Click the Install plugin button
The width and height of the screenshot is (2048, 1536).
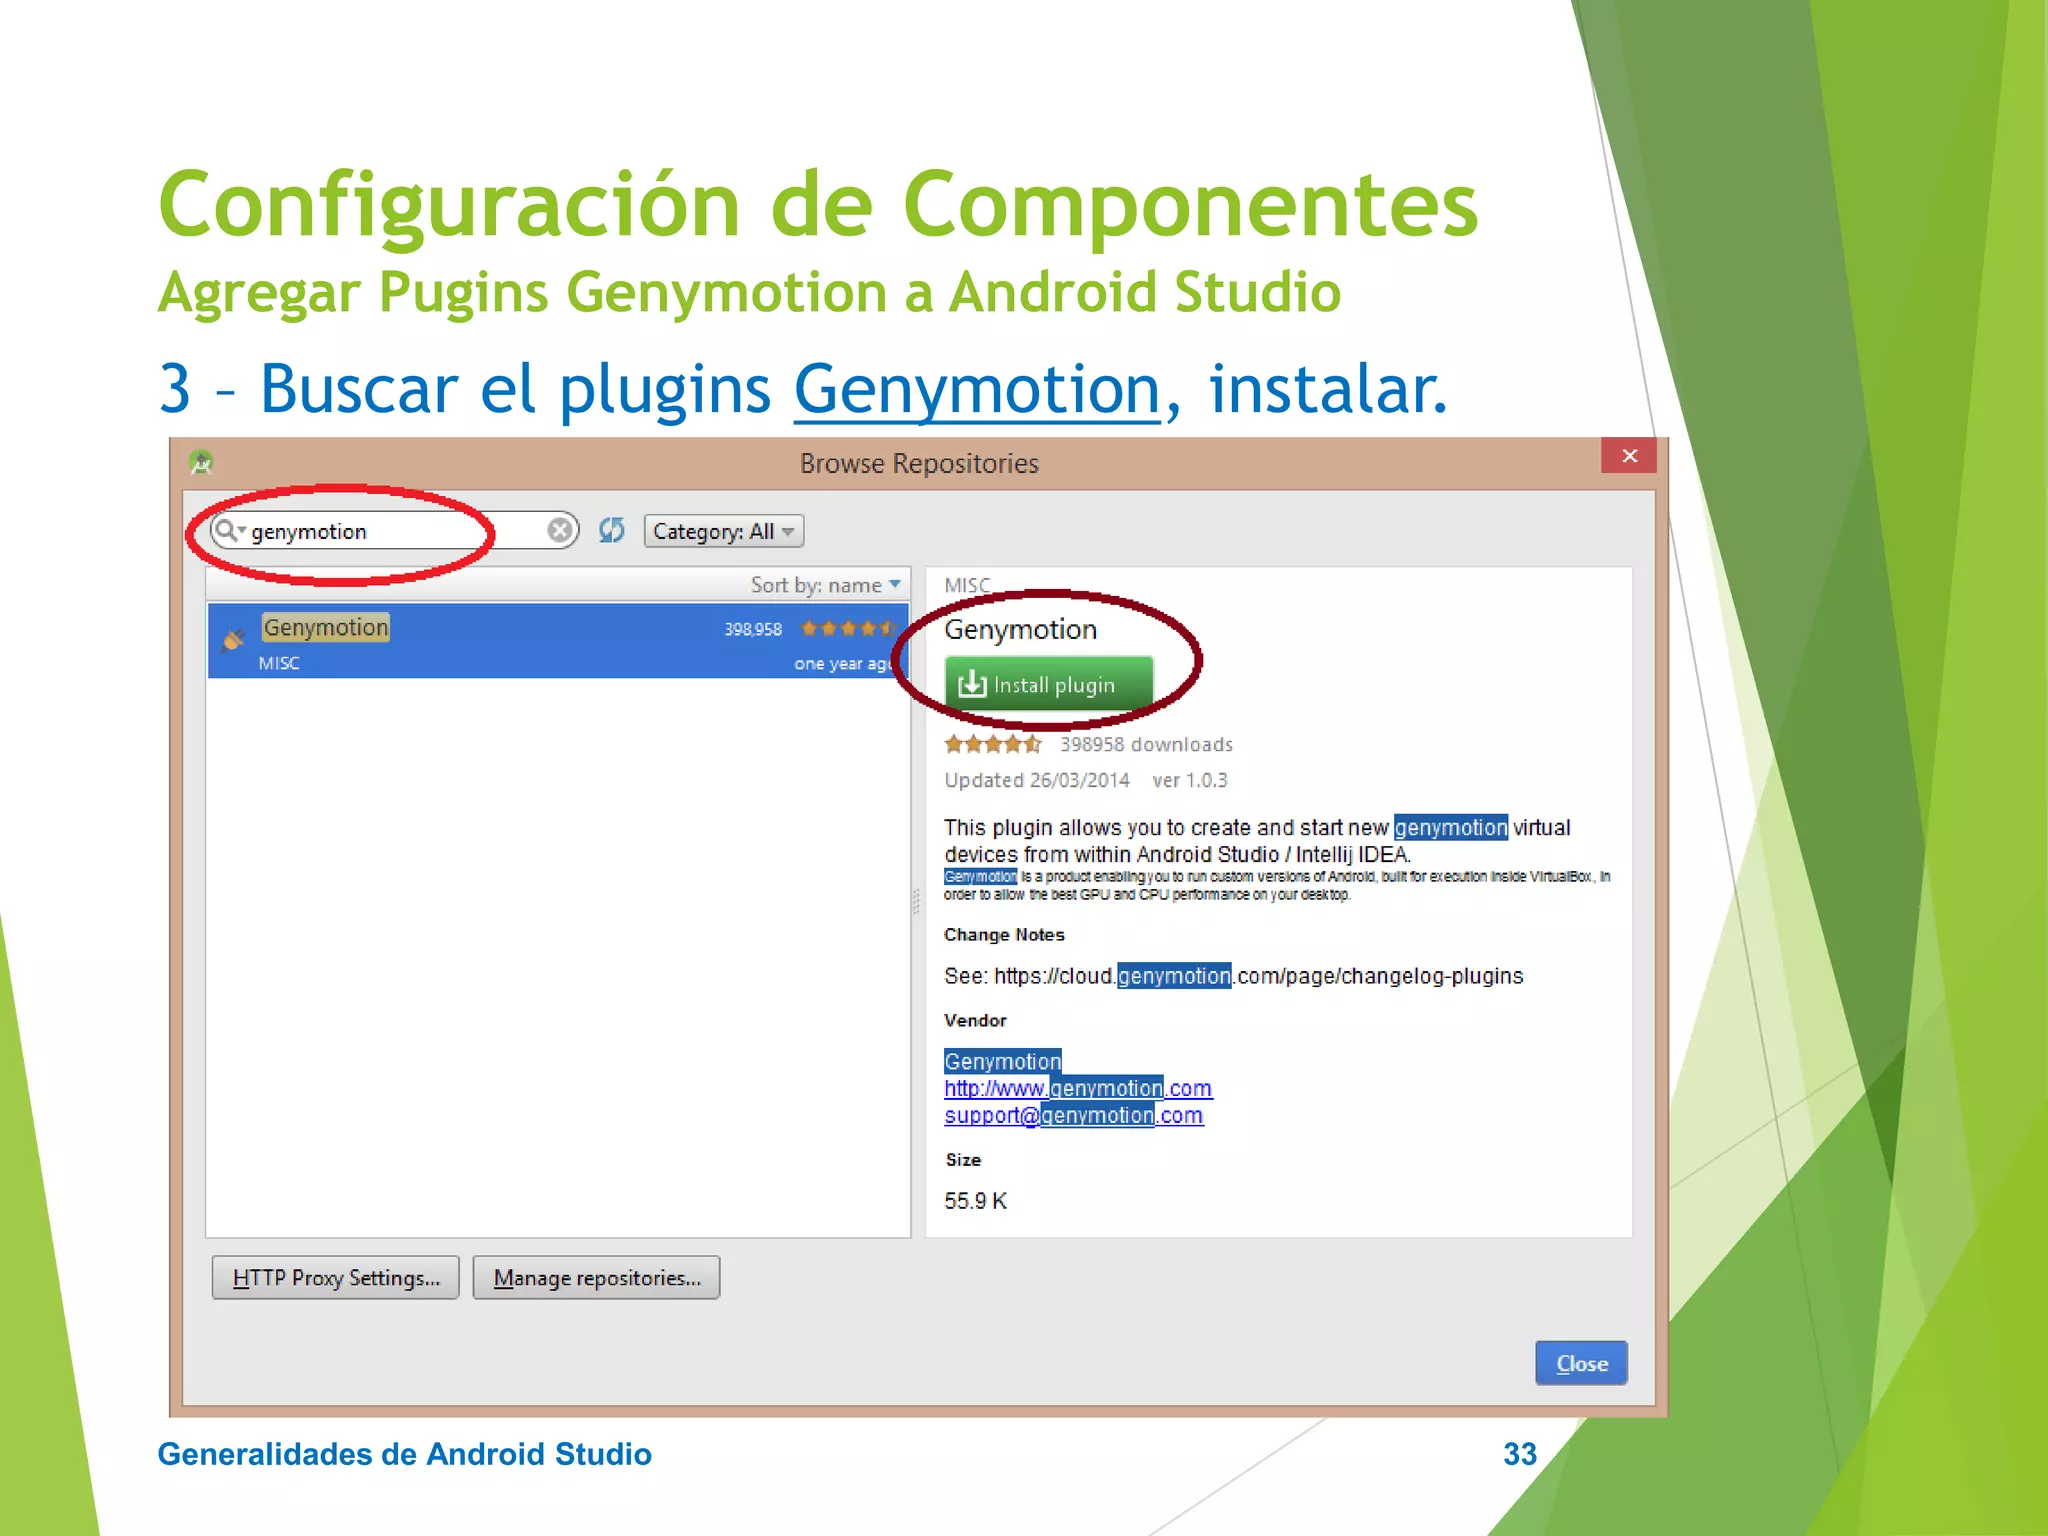[x=1048, y=684]
